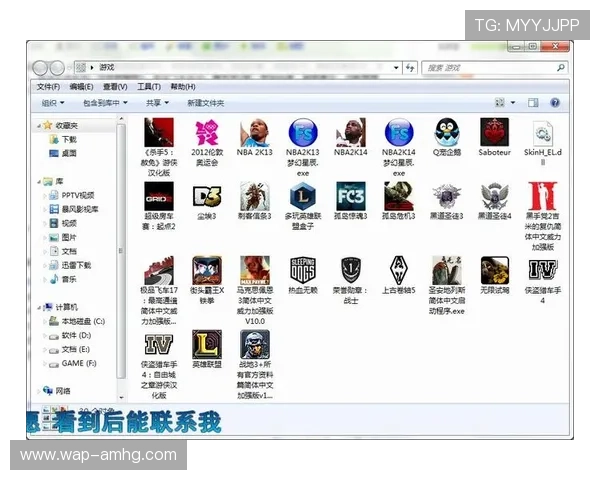This screenshot has height=480, width=600.
Task: Open the 帮助(H) menu
Action: pyautogui.click(x=183, y=87)
